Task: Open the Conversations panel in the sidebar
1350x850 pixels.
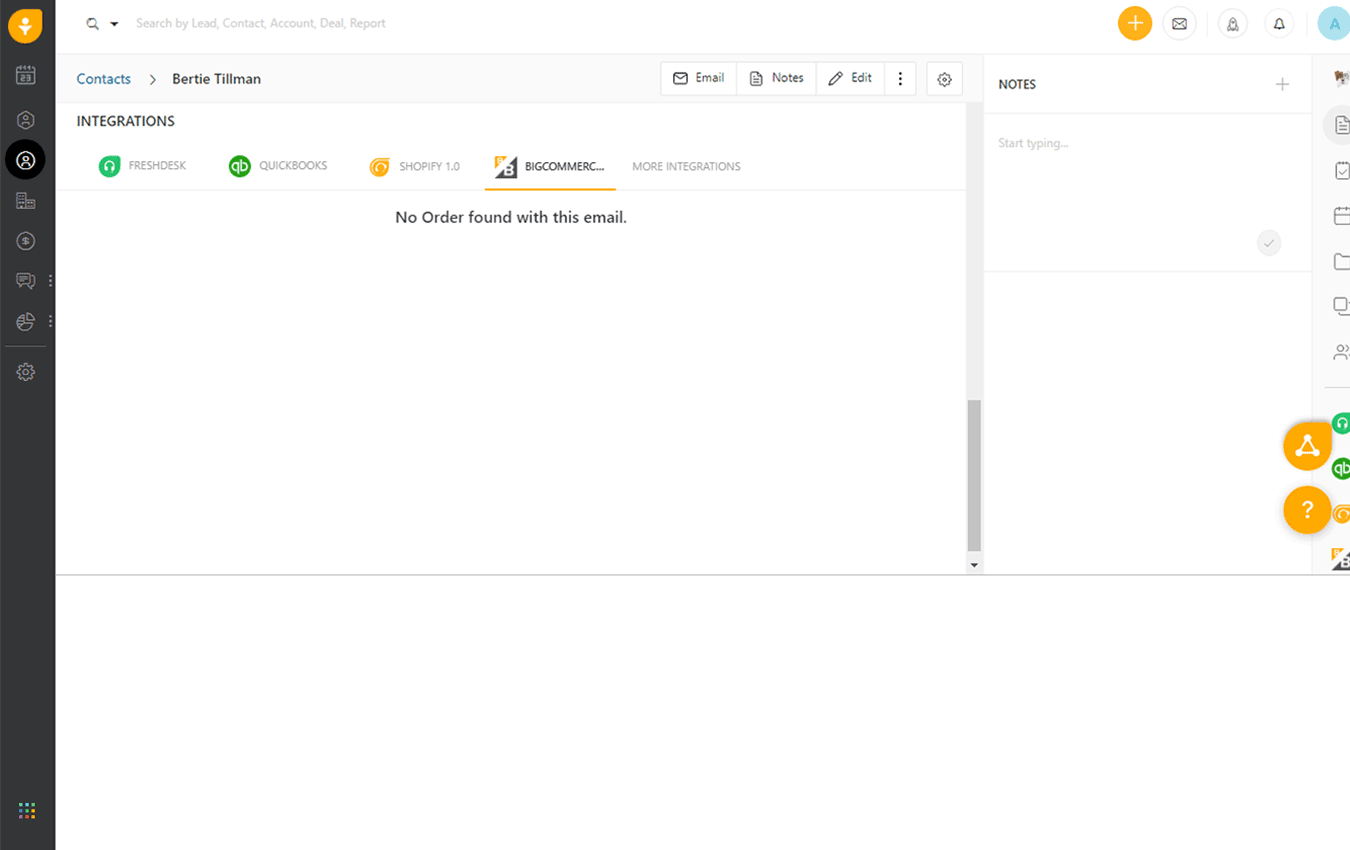Action: coord(25,280)
